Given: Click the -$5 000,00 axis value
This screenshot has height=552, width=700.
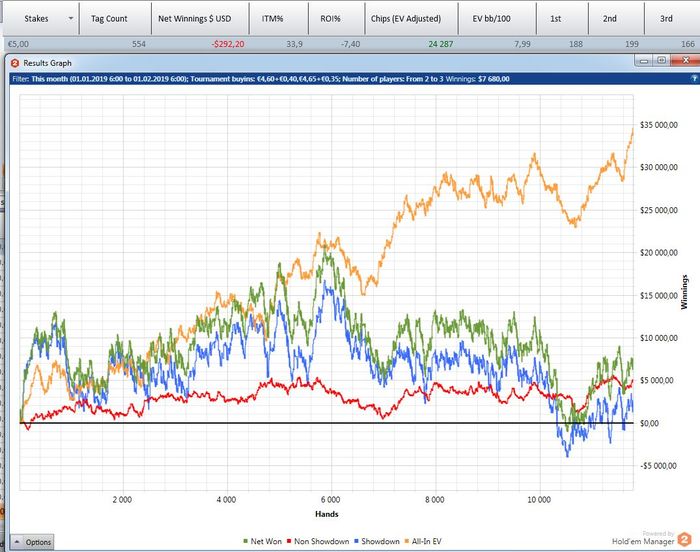Looking at the screenshot, I should pyautogui.click(x=658, y=466).
